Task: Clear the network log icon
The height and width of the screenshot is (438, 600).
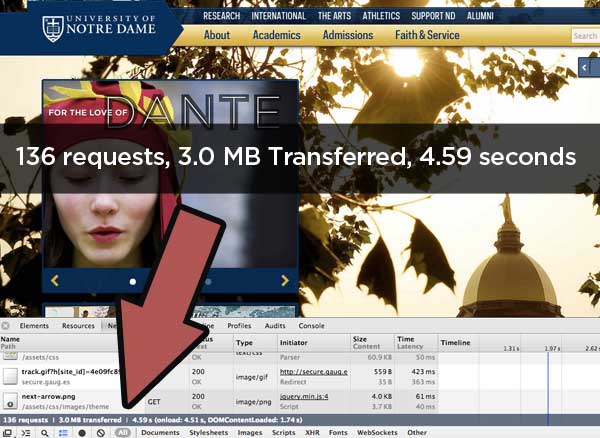Action: (101, 433)
